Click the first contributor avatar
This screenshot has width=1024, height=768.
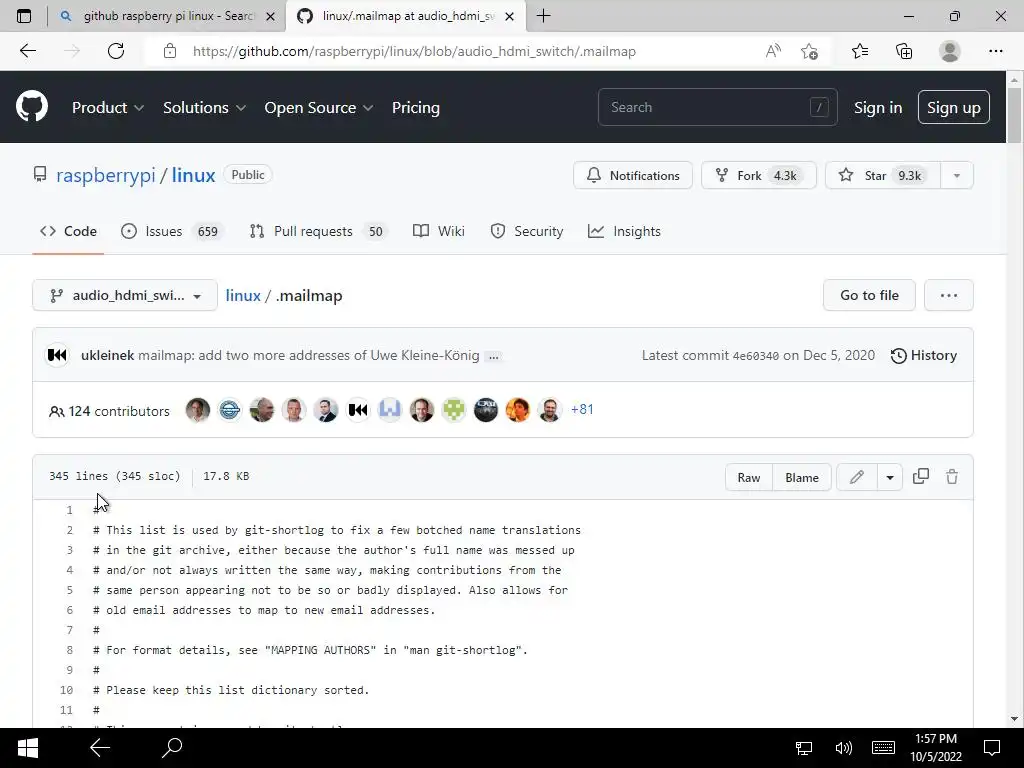pos(198,410)
